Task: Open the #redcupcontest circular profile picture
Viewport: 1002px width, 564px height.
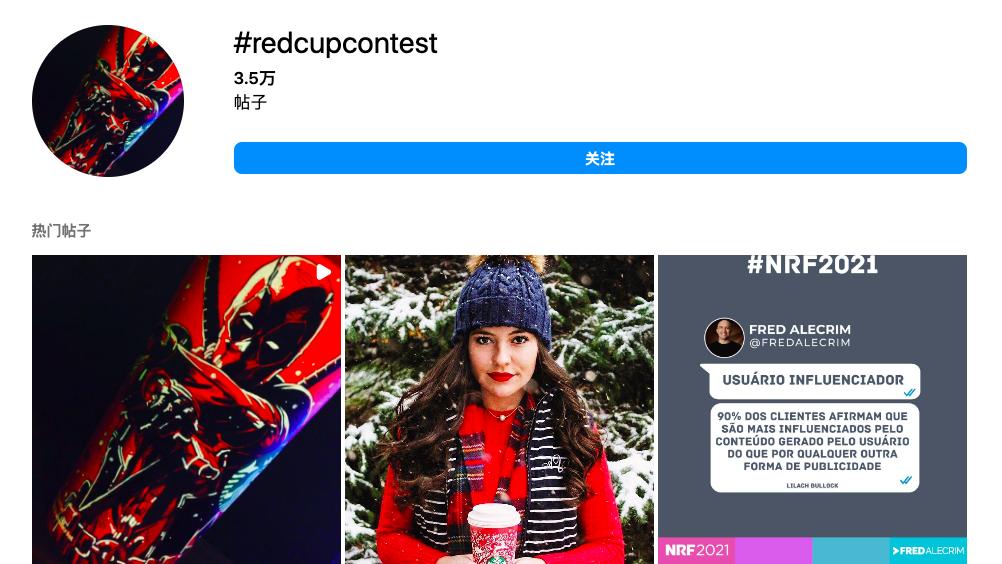Action: 108,101
